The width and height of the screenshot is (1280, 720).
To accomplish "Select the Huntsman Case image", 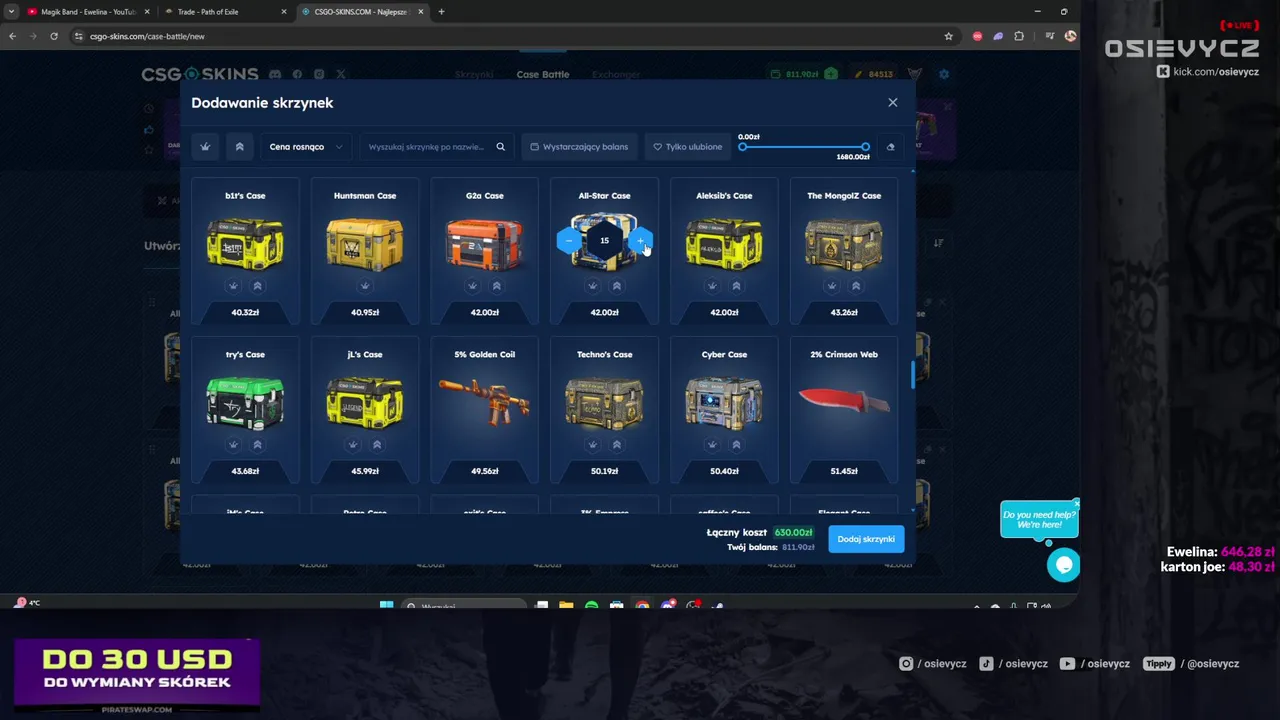I will pos(365,243).
